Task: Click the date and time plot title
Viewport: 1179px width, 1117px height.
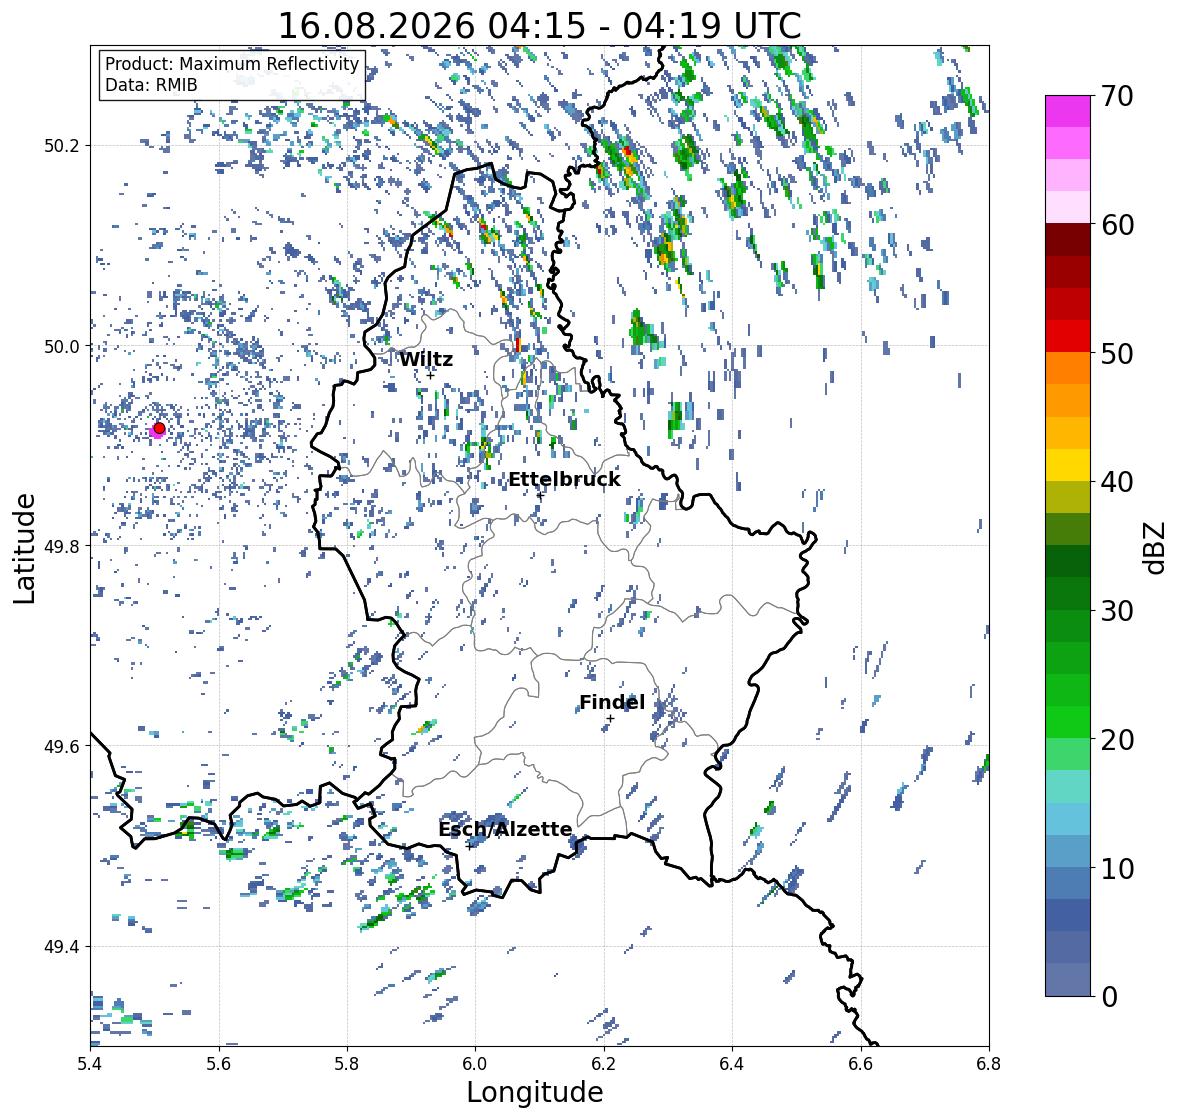Action: coord(540,26)
